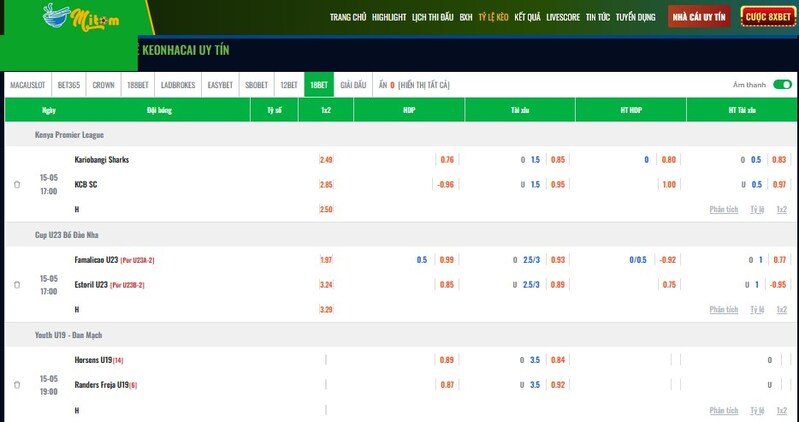Click HIỂN THỊ TẤT CẢ show-all link
This screenshot has width=799, height=422.
424,85
